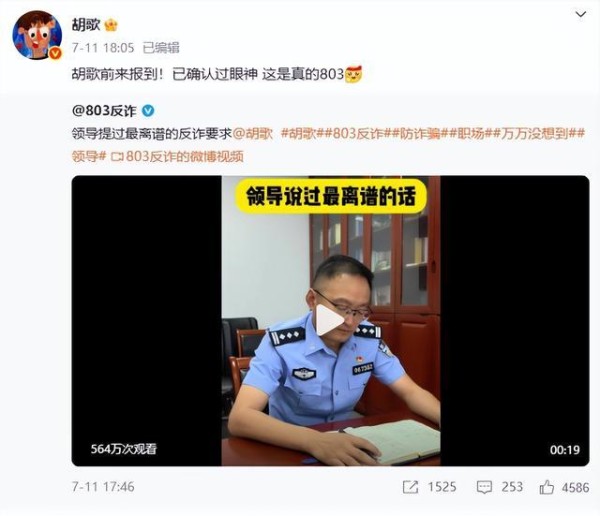Open the post options chevron menu
600x516 pixels.
coord(580,15)
